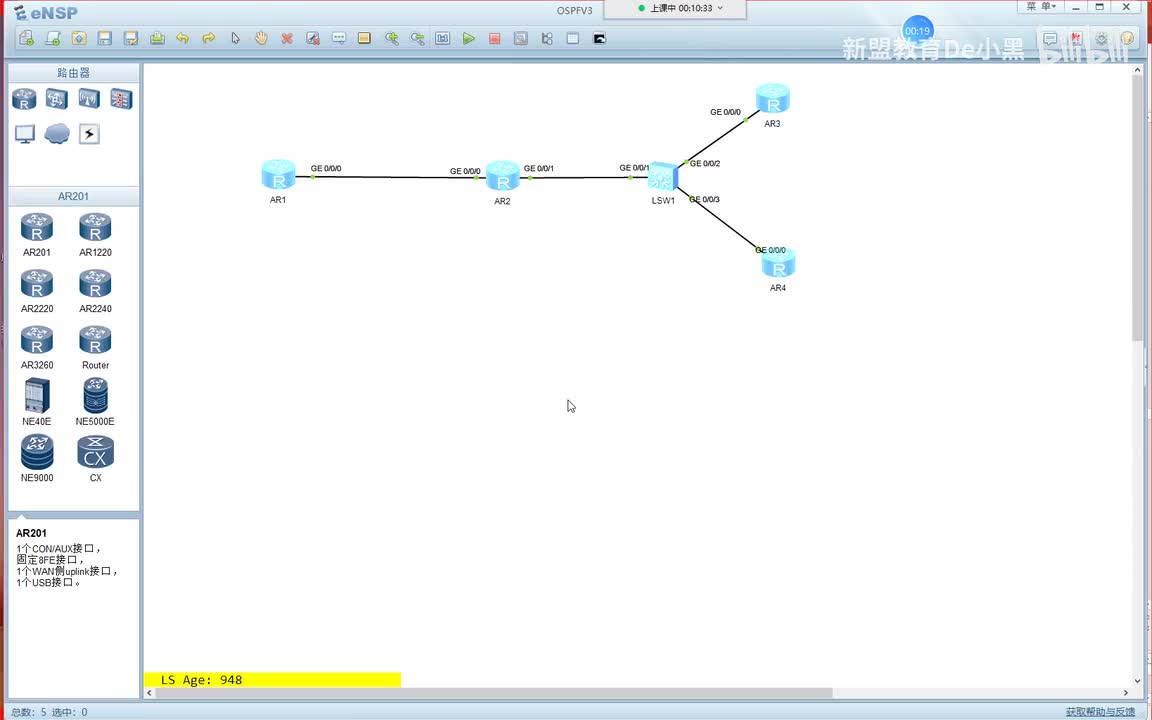Select router AR1 on the canvas

[278, 175]
